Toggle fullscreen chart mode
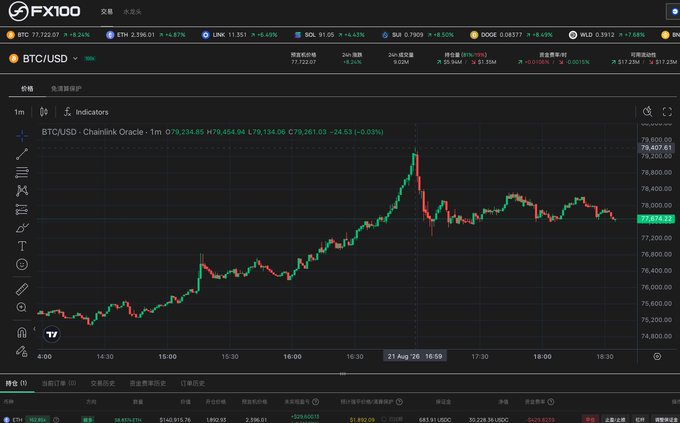Image resolution: width=680 pixels, height=423 pixels. [667, 112]
